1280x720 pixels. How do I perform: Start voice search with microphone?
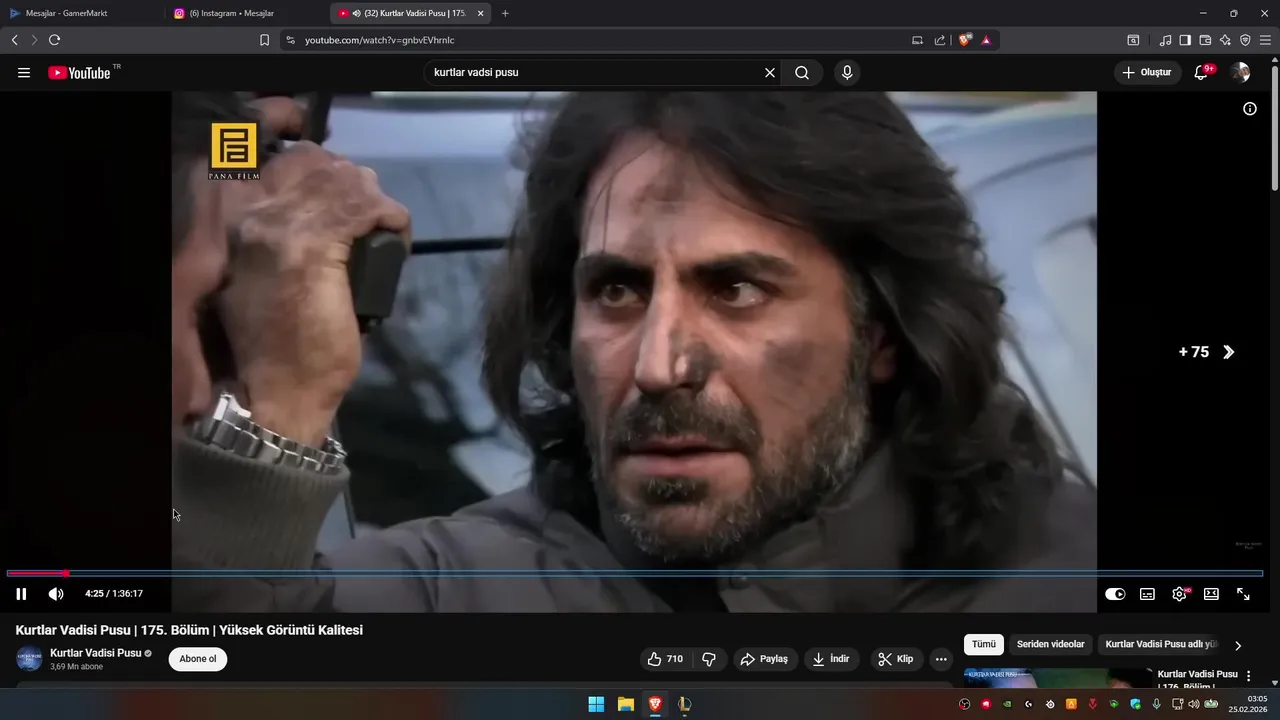pyautogui.click(x=847, y=73)
